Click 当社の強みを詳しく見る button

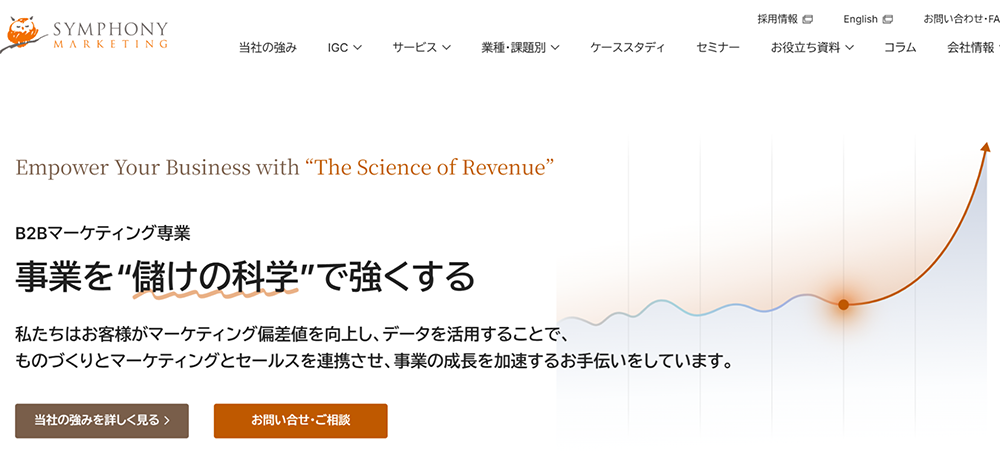(102, 421)
